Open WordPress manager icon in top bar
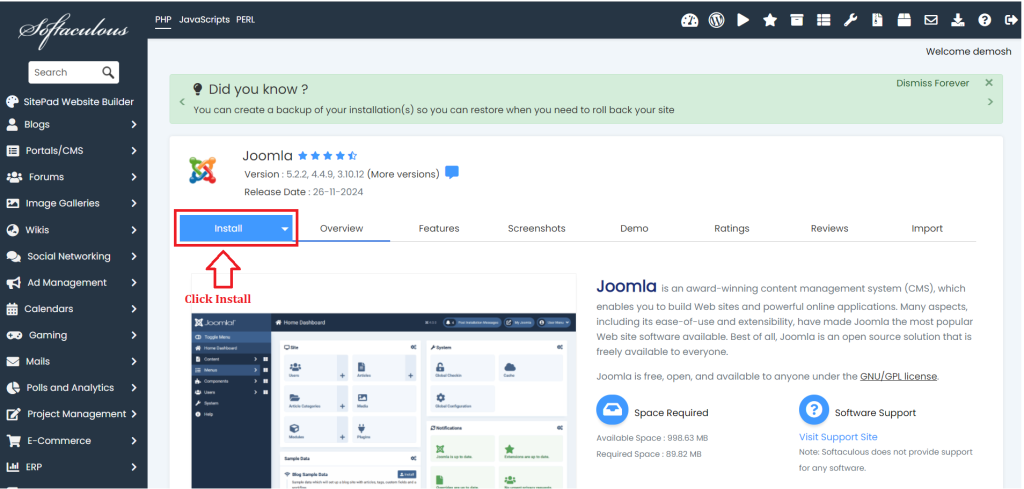 pos(716,20)
